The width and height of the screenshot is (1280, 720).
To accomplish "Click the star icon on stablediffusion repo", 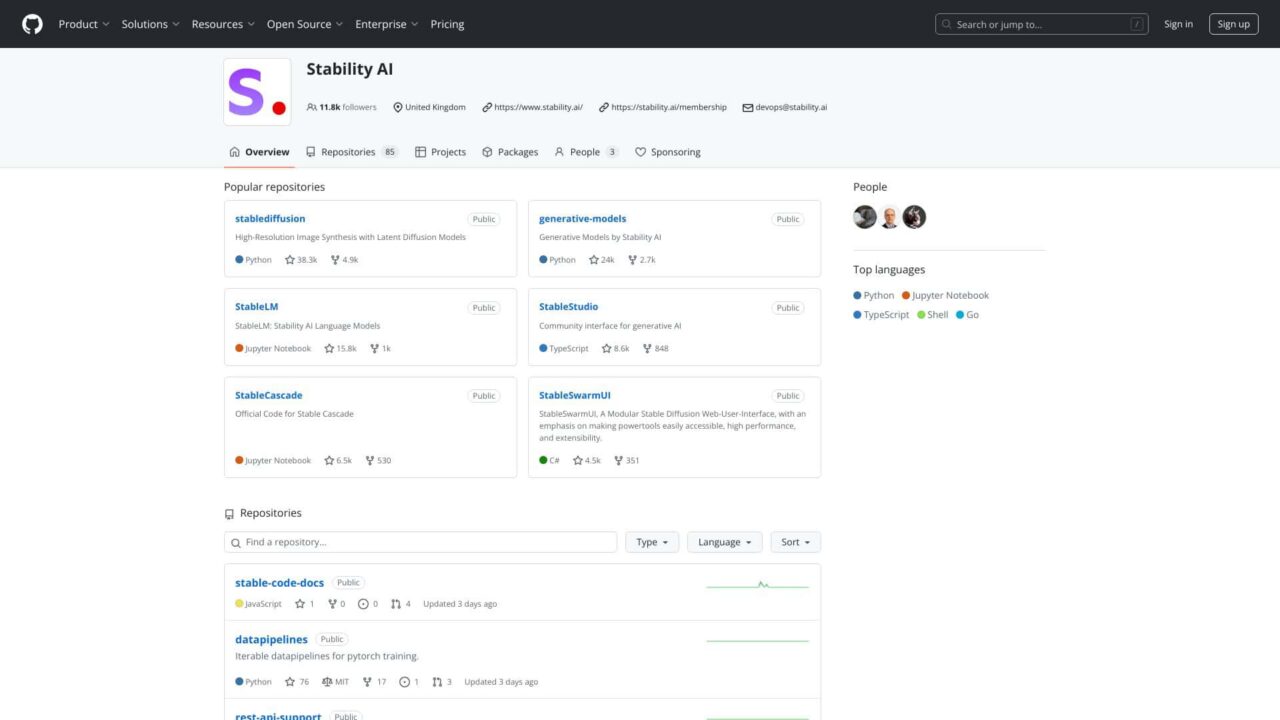I will [x=290, y=260].
